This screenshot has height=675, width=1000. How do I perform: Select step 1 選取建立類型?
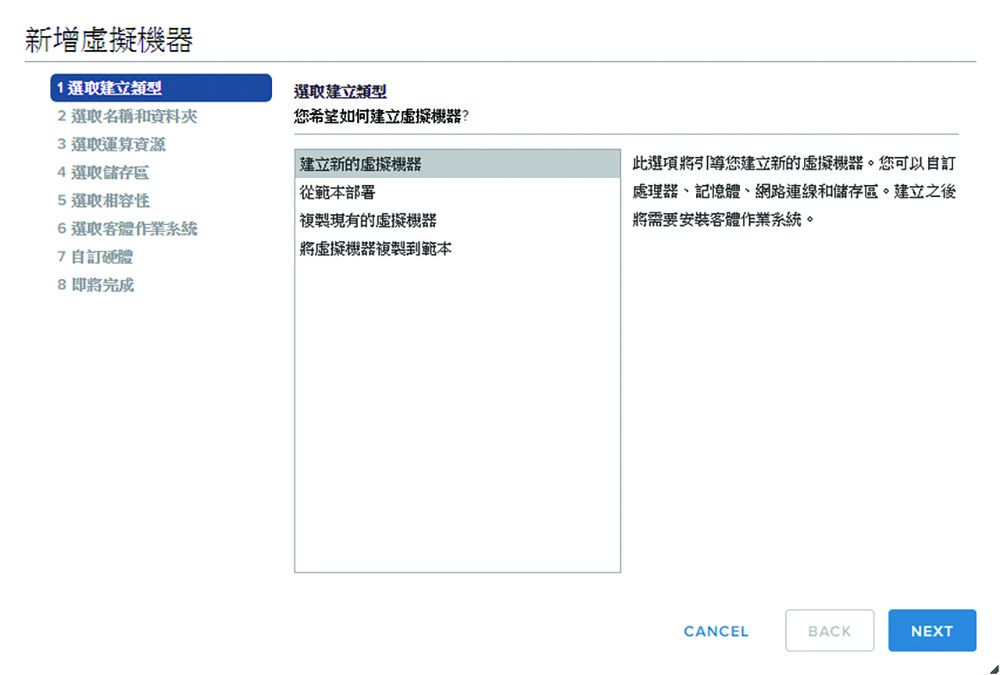point(161,88)
